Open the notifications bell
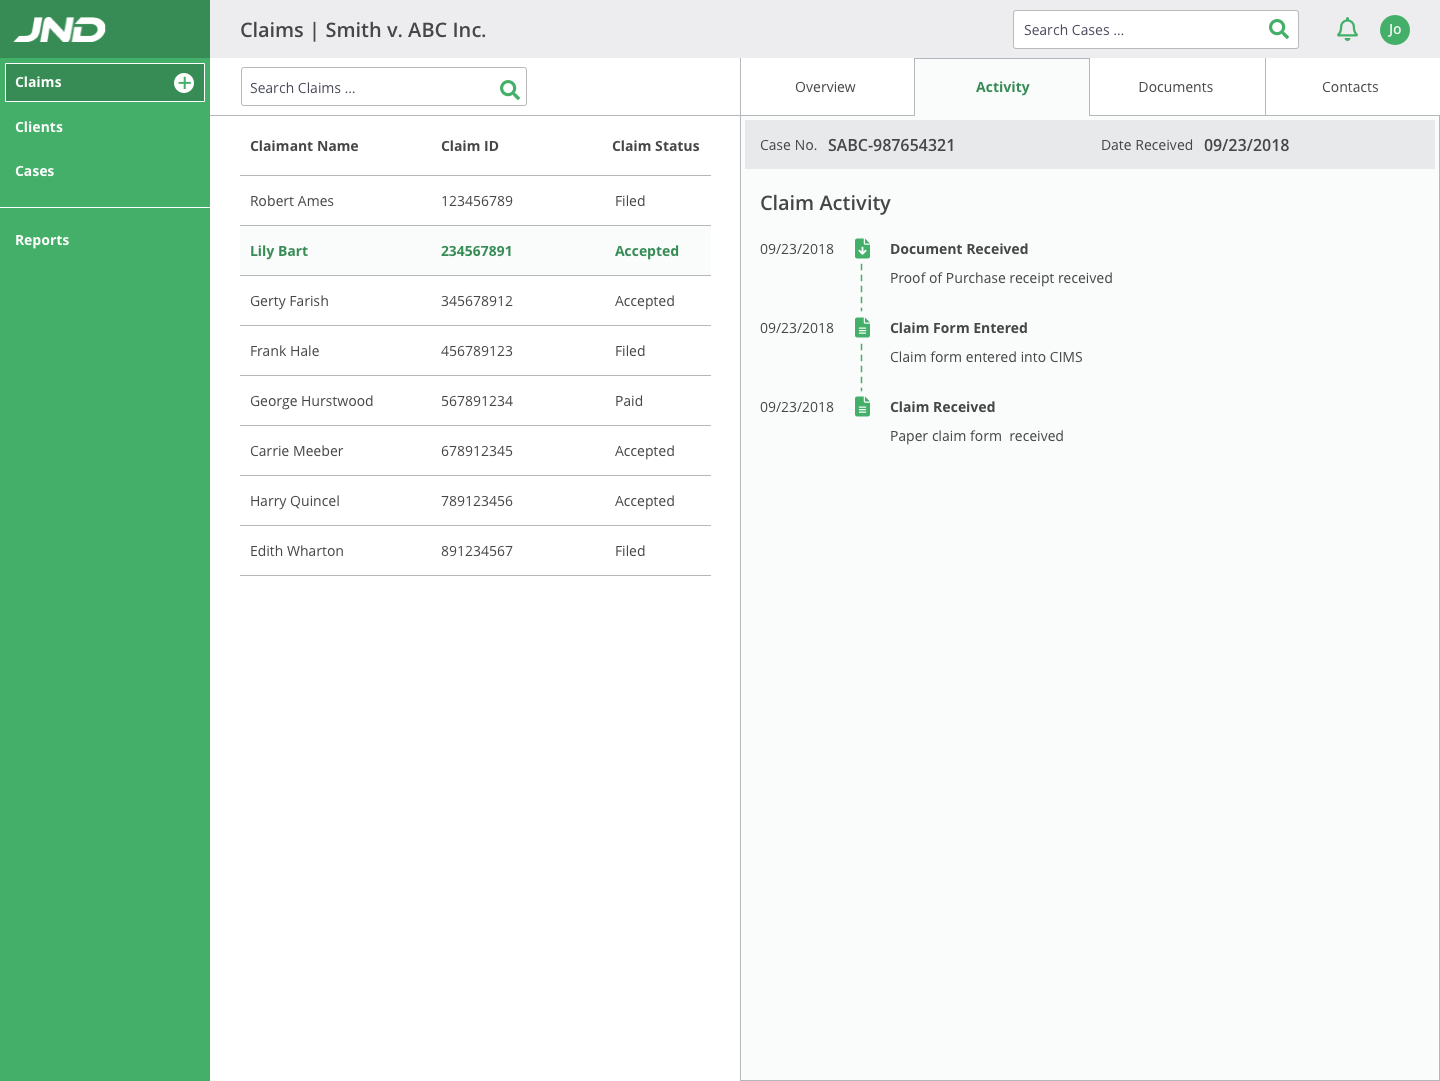1440x1081 pixels. tap(1347, 30)
